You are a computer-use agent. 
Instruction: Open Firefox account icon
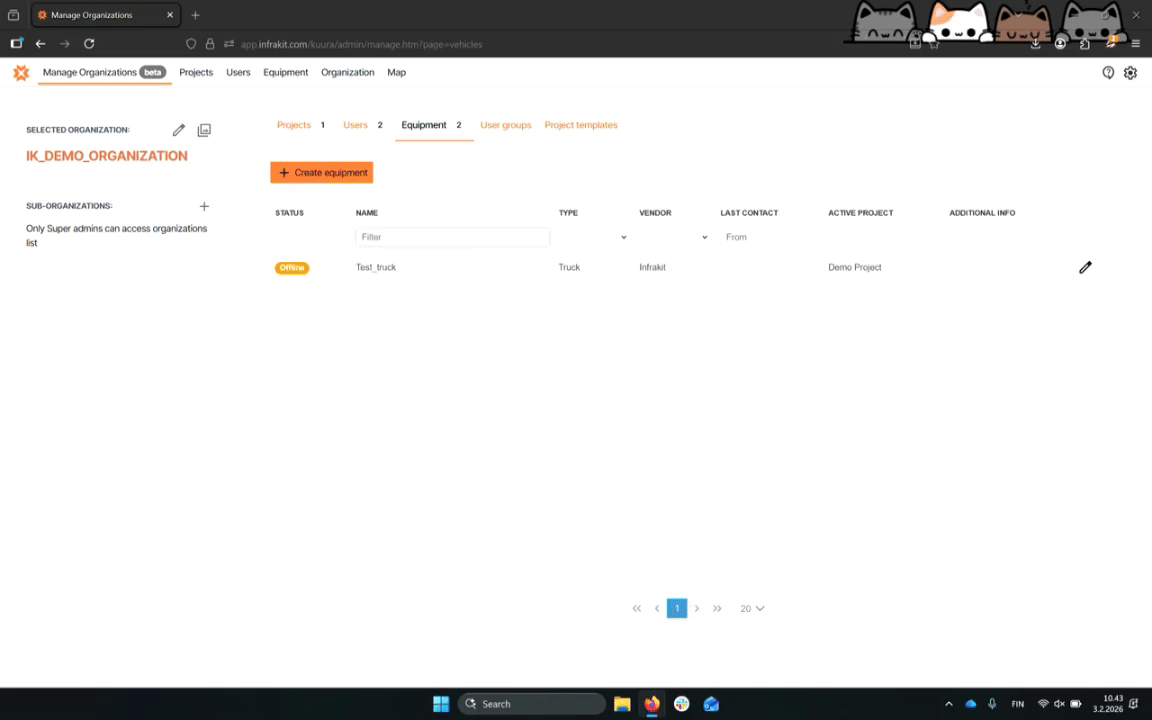point(1060,44)
